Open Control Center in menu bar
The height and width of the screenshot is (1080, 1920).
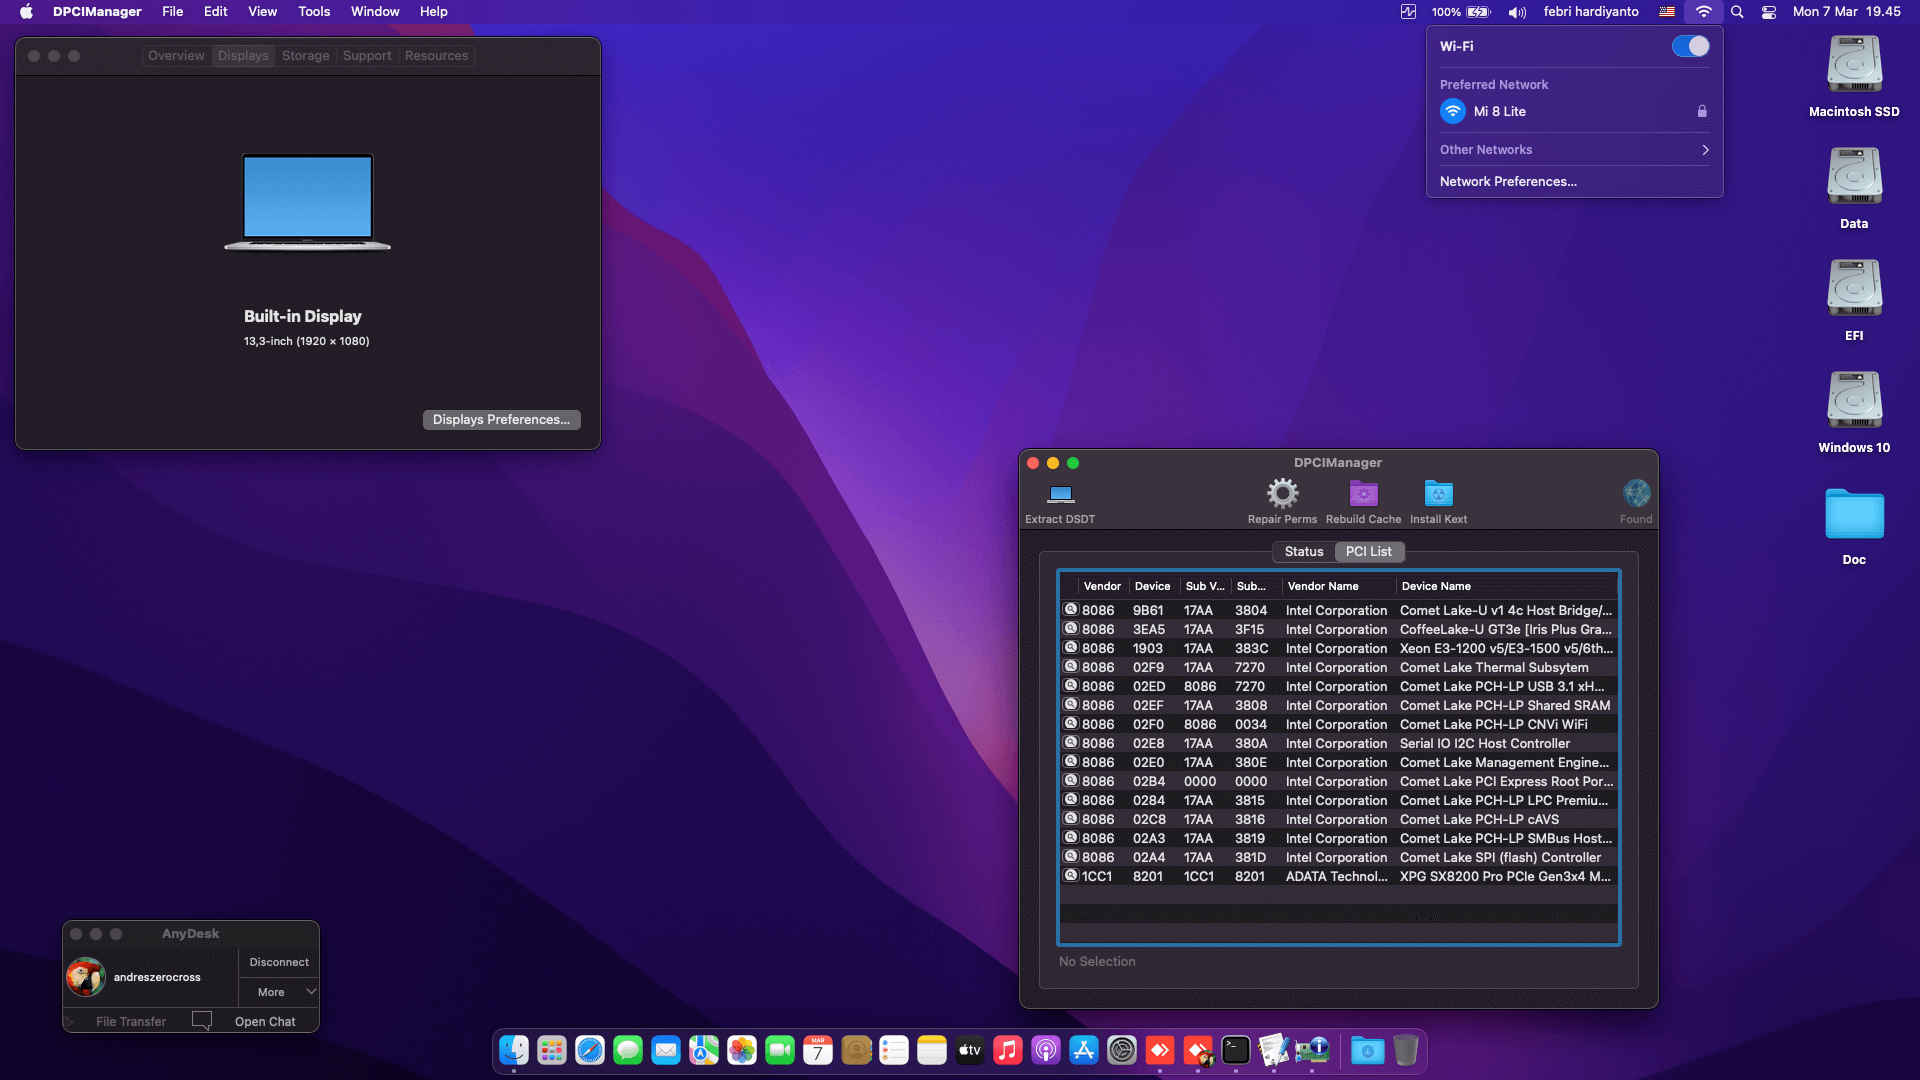1769,12
